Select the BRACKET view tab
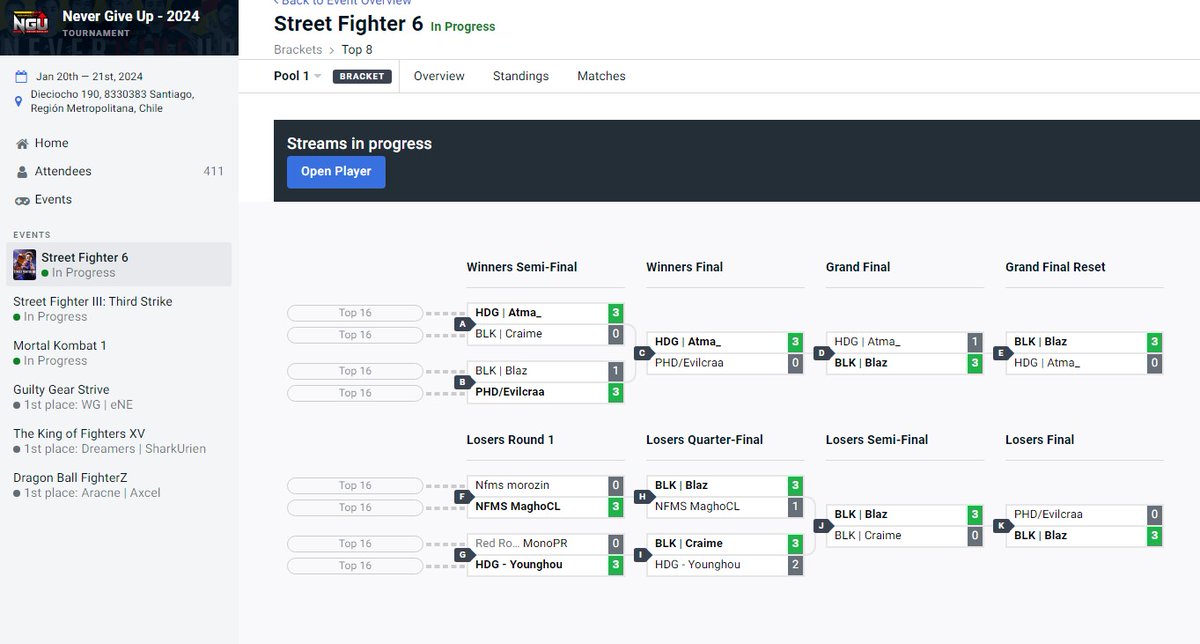This screenshot has width=1200, height=644. pyautogui.click(x=361, y=76)
